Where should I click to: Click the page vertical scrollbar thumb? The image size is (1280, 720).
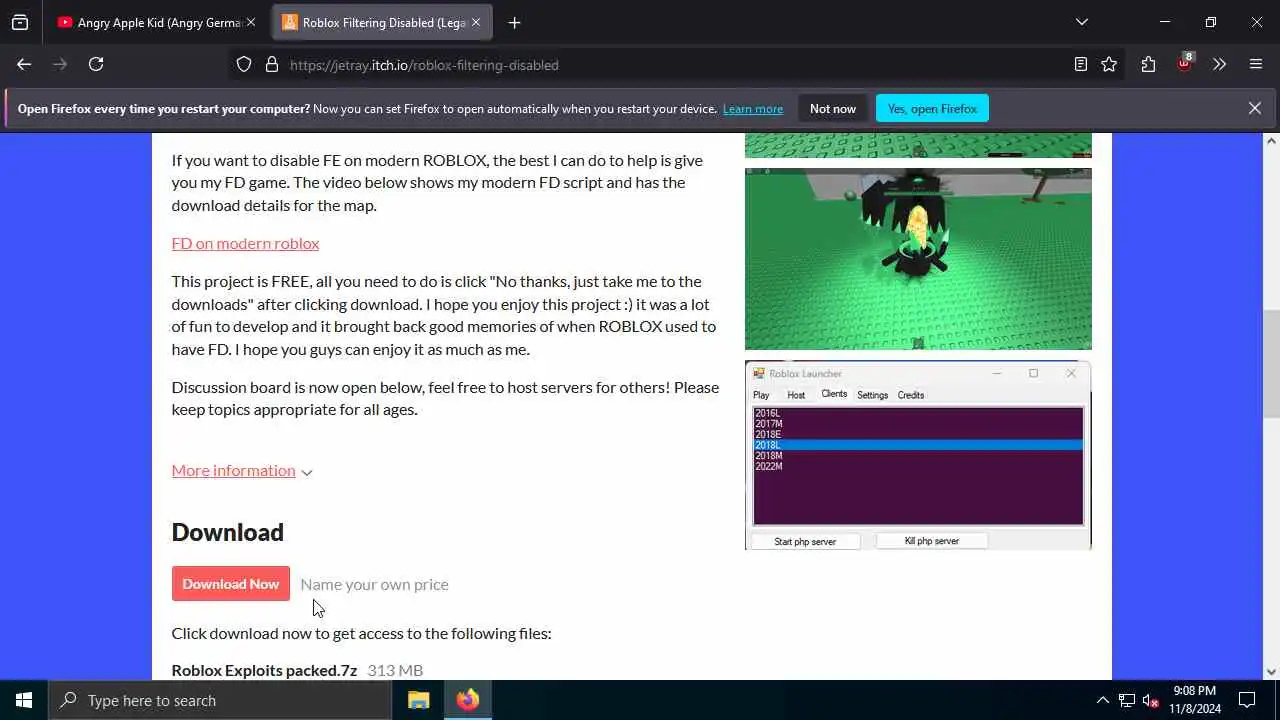1271,364
